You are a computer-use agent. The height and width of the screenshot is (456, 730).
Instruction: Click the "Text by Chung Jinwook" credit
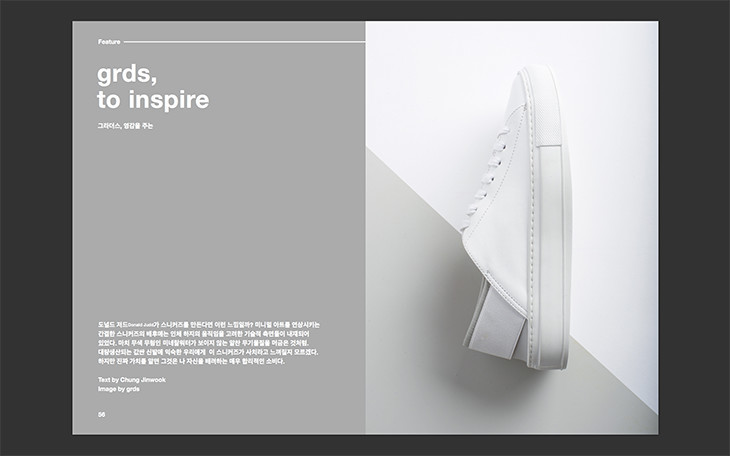[x=132, y=380]
